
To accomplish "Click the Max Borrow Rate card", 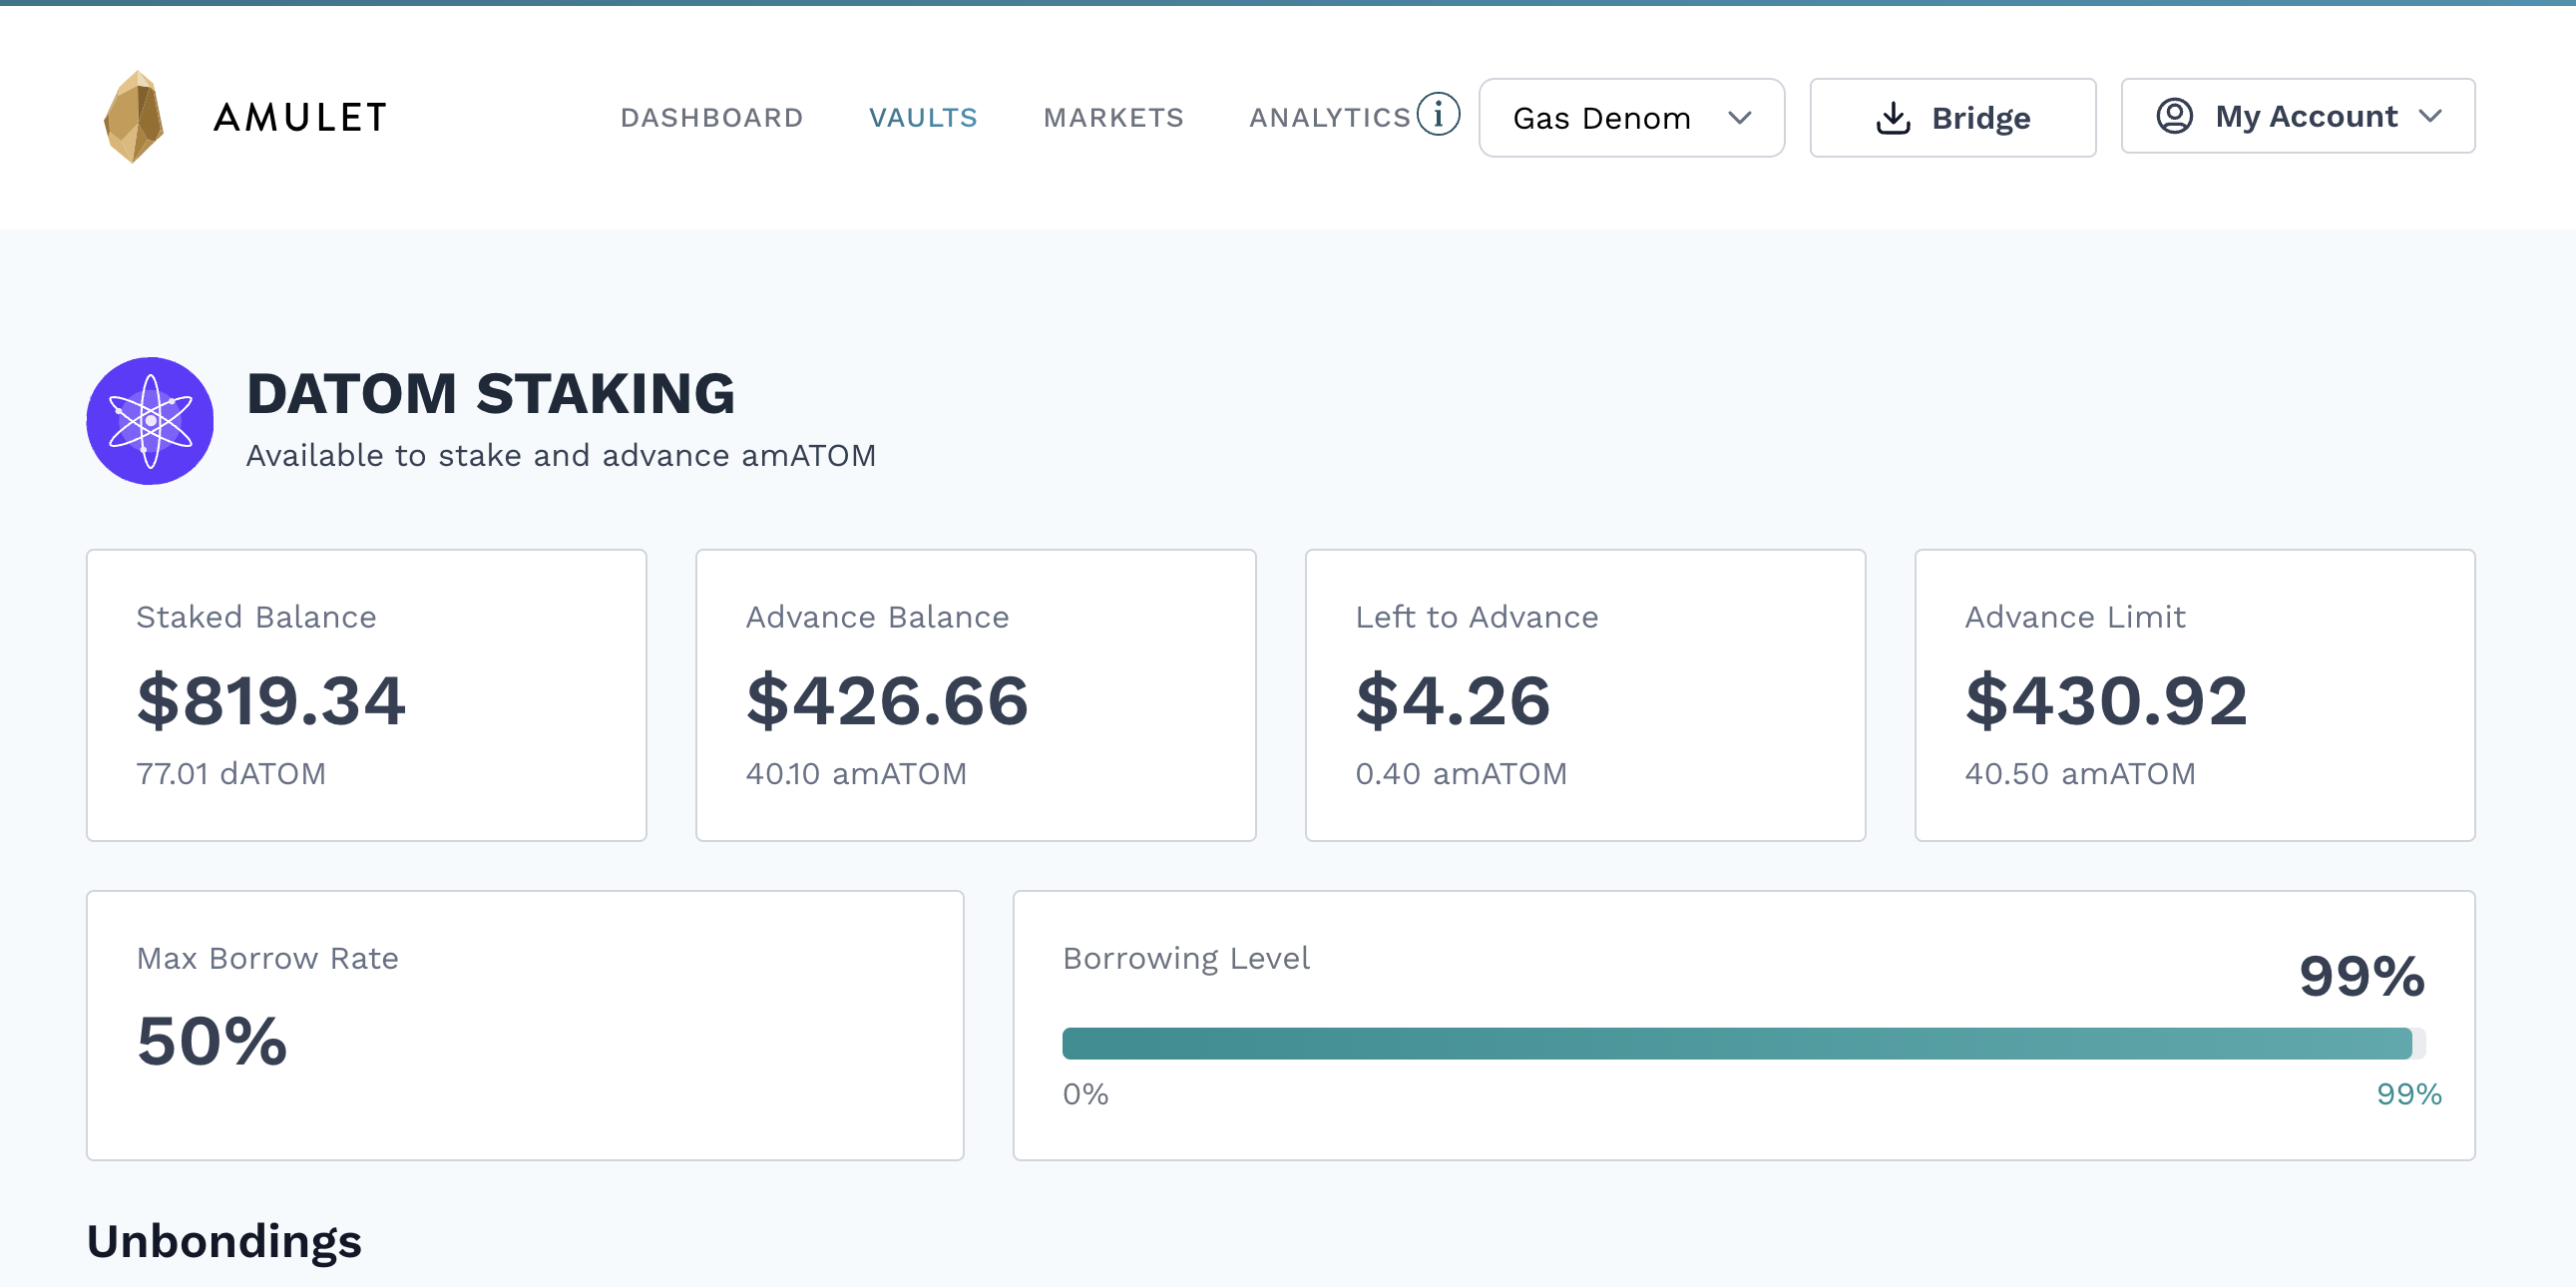I will click(x=524, y=1025).
